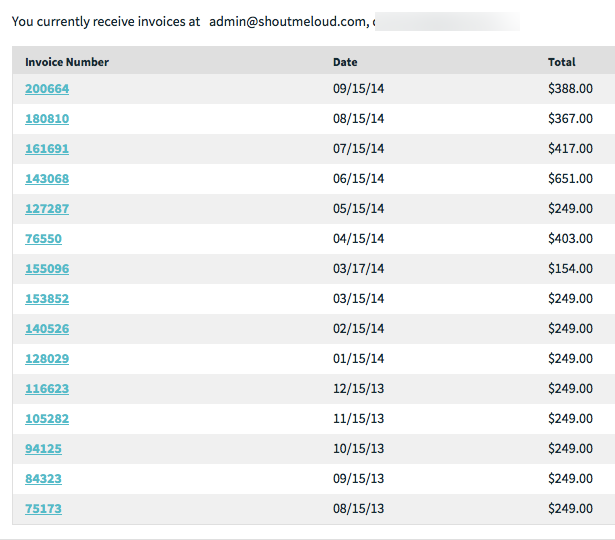Open invoice 116623
This screenshot has height=540, width=615.
tap(47, 389)
